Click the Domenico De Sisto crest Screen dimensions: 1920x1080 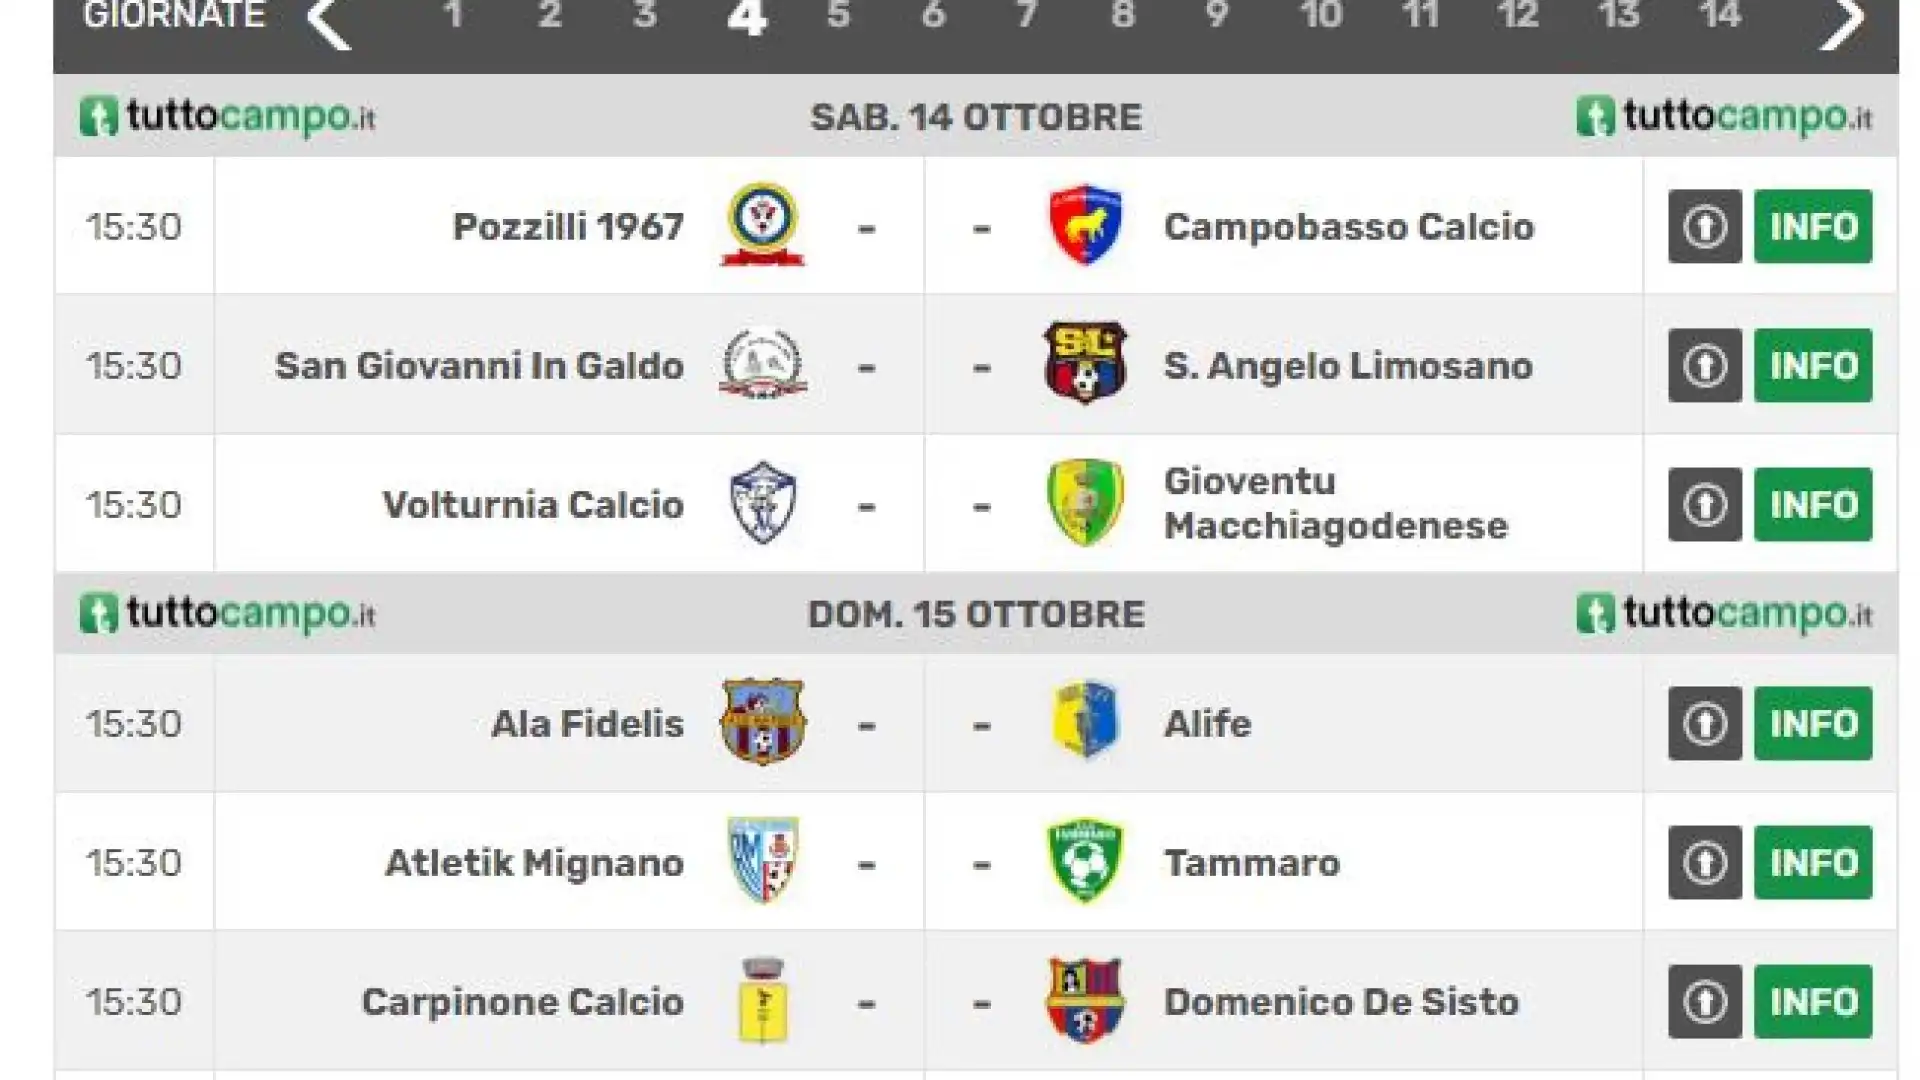pyautogui.click(x=1085, y=1000)
